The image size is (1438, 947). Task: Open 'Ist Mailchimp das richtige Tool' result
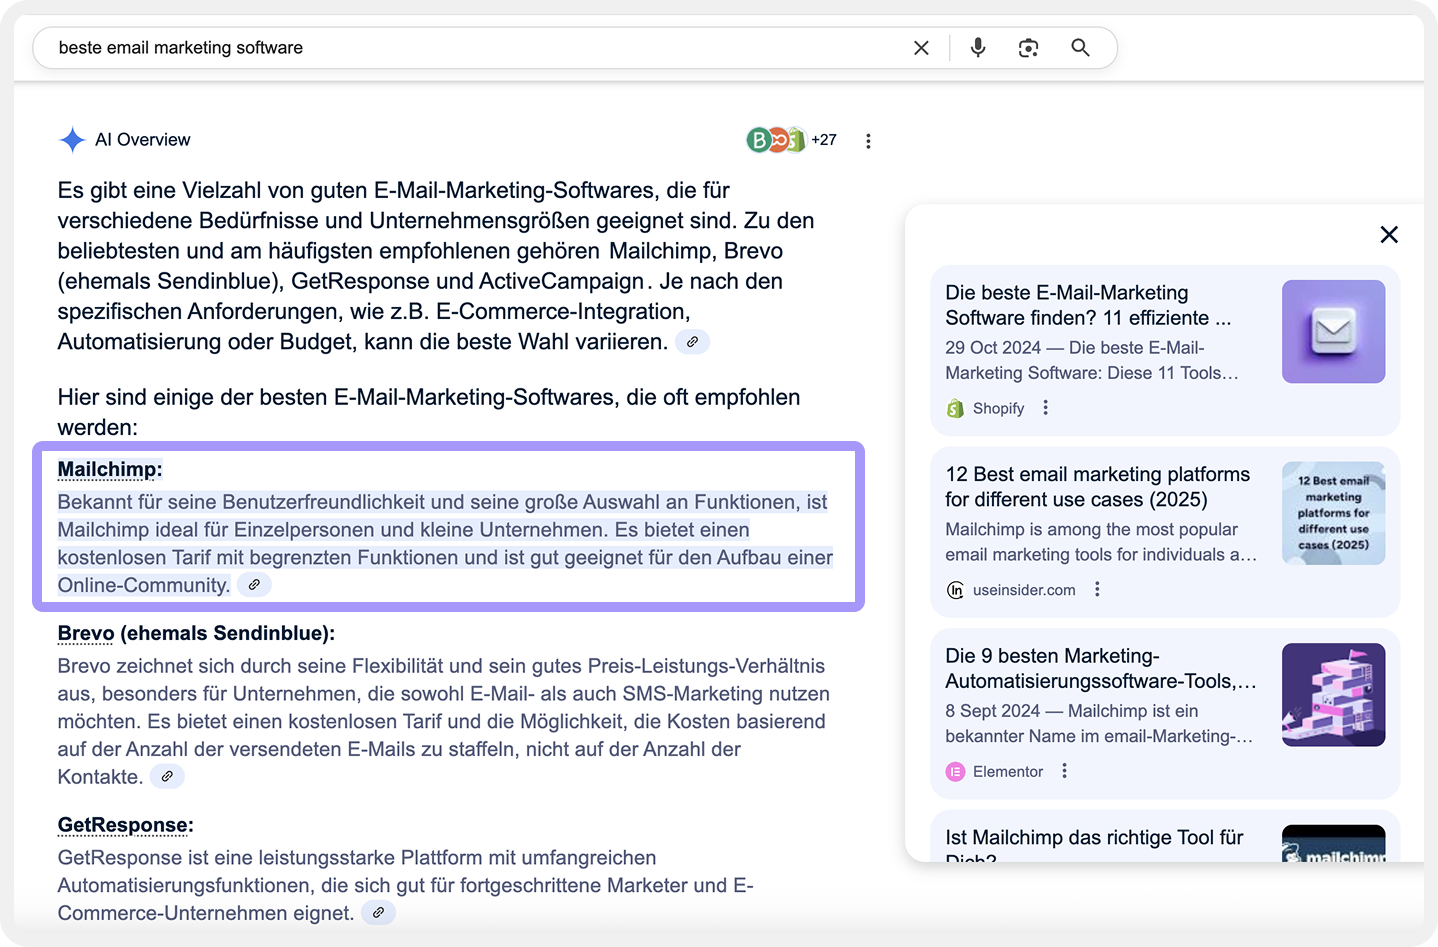1094,844
